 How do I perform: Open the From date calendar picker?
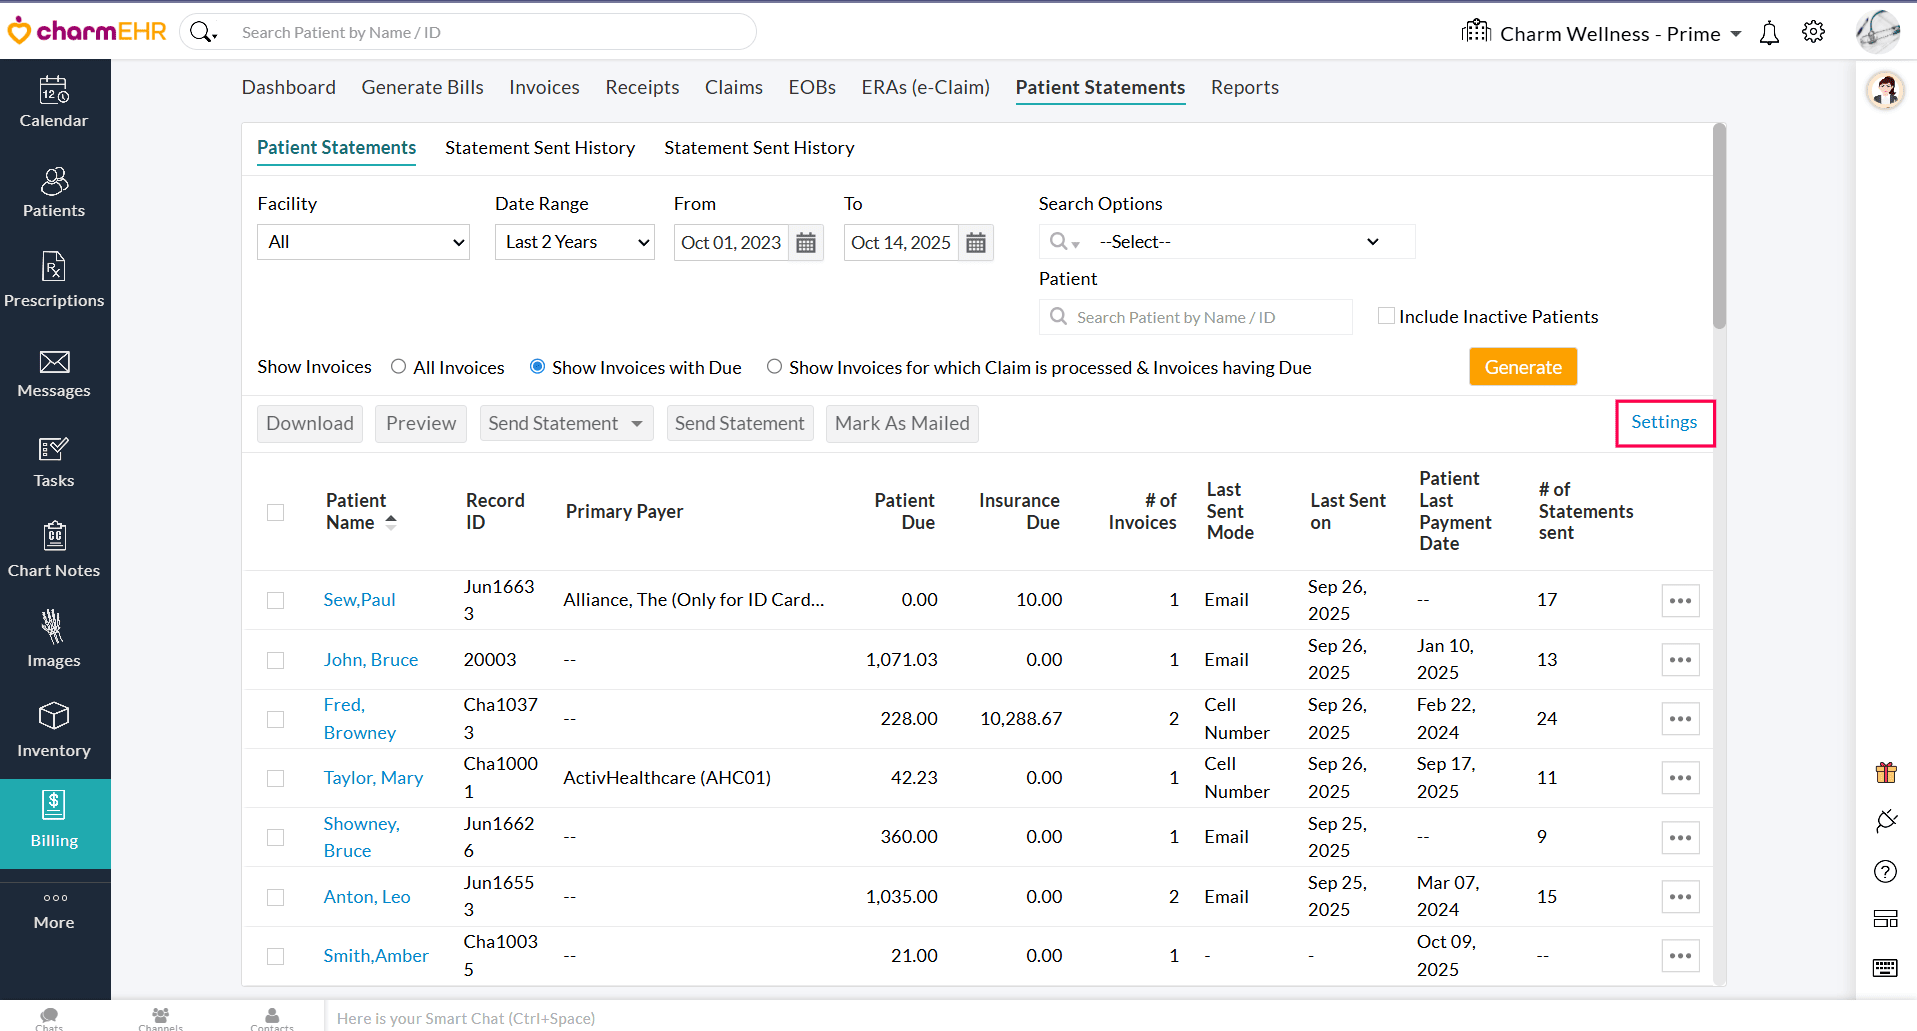point(806,243)
